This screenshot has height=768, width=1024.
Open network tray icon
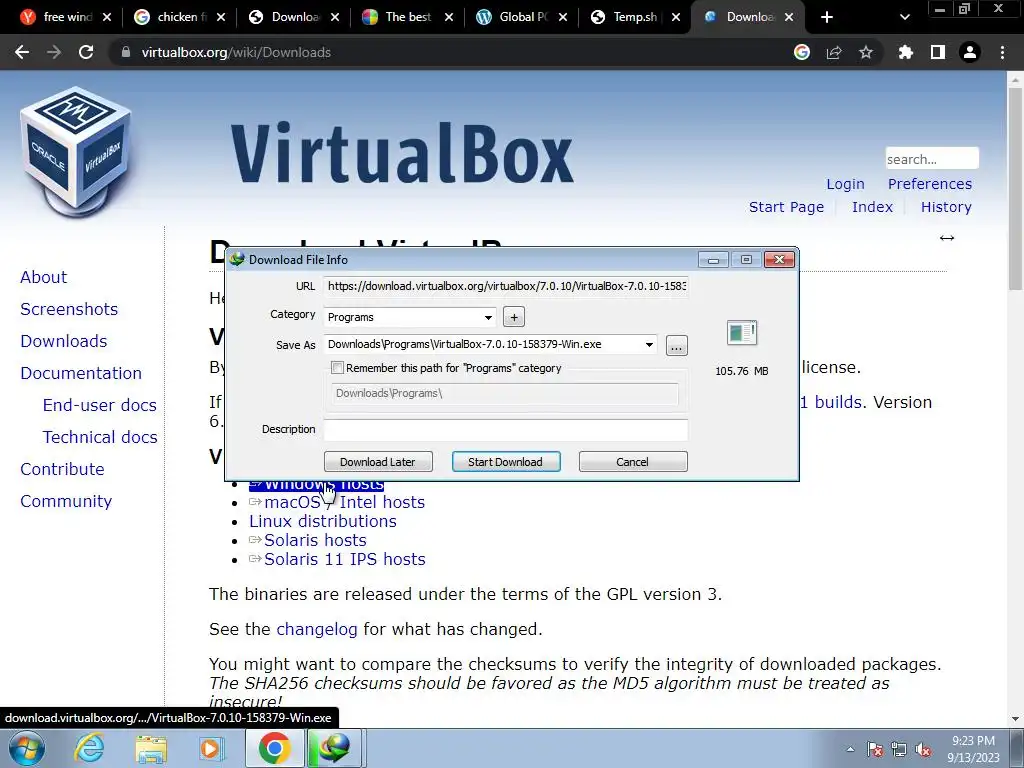pyautogui.click(x=899, y=749)
